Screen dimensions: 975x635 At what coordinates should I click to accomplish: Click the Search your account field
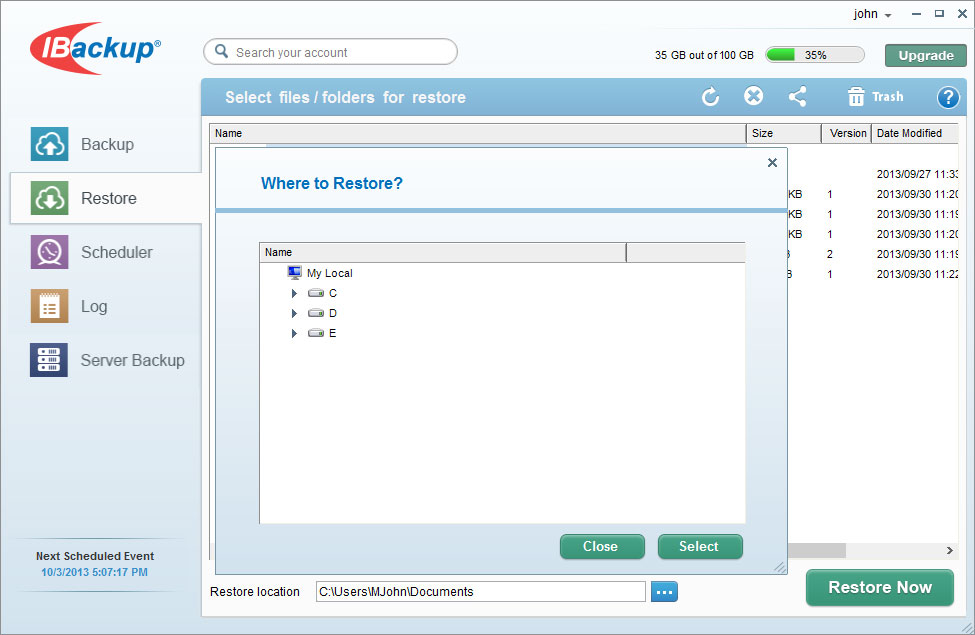click(330, 52)
